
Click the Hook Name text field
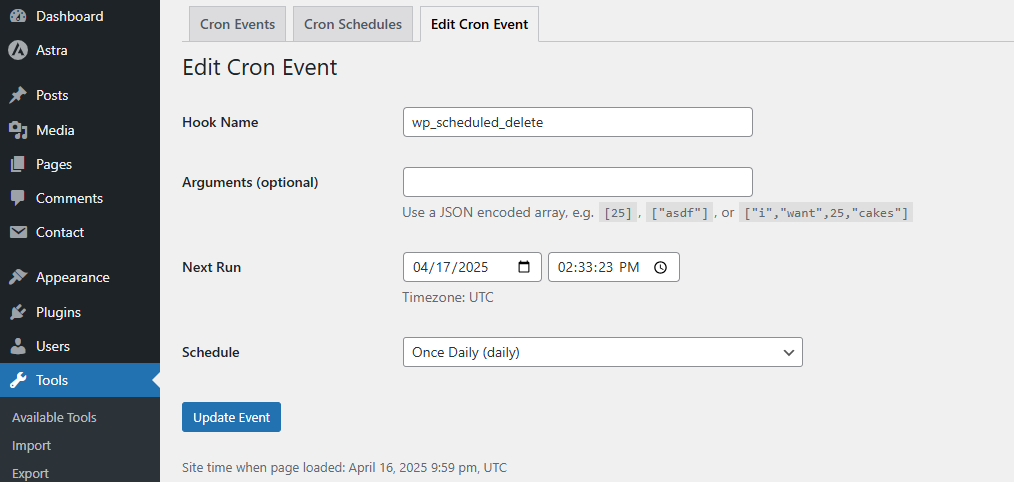tap(577, 122)
